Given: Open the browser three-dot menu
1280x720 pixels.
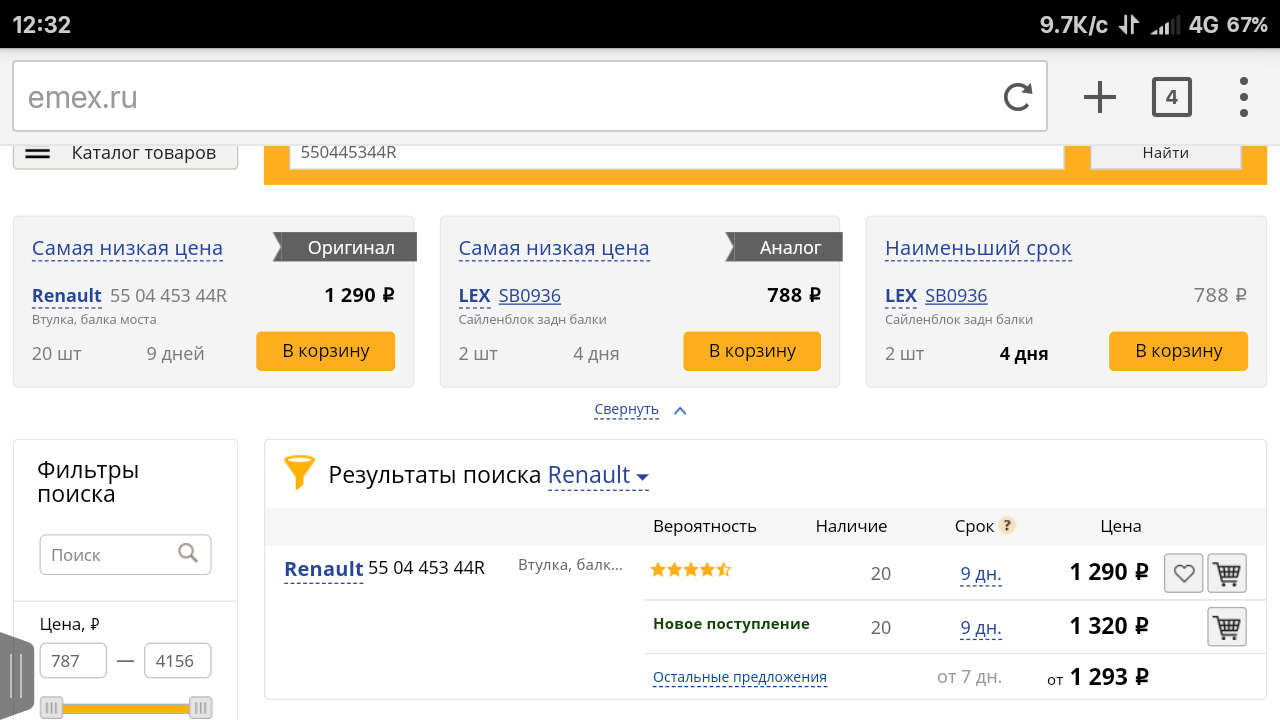Looking at the screenshot, I should coord(1243,97).
